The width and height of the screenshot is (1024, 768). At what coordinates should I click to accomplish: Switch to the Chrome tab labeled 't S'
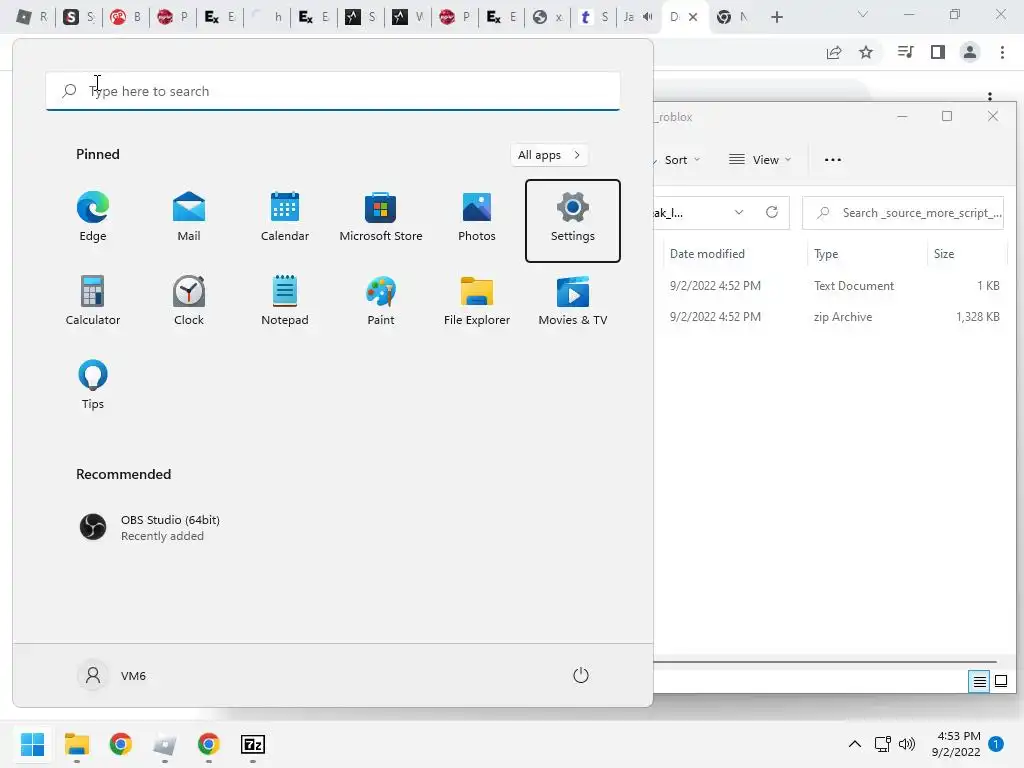(594, 17)
